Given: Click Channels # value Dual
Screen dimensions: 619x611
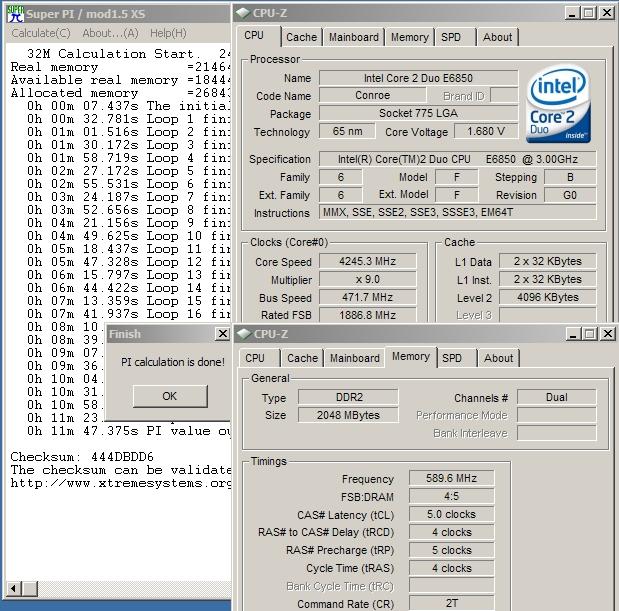Looking at the screenshot, I should 557,397.
